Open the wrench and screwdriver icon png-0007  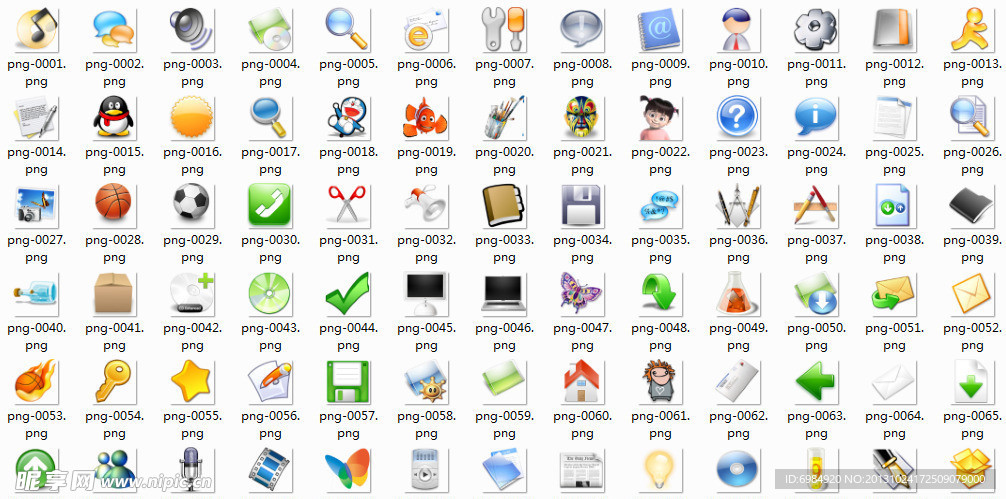[504, 30]
